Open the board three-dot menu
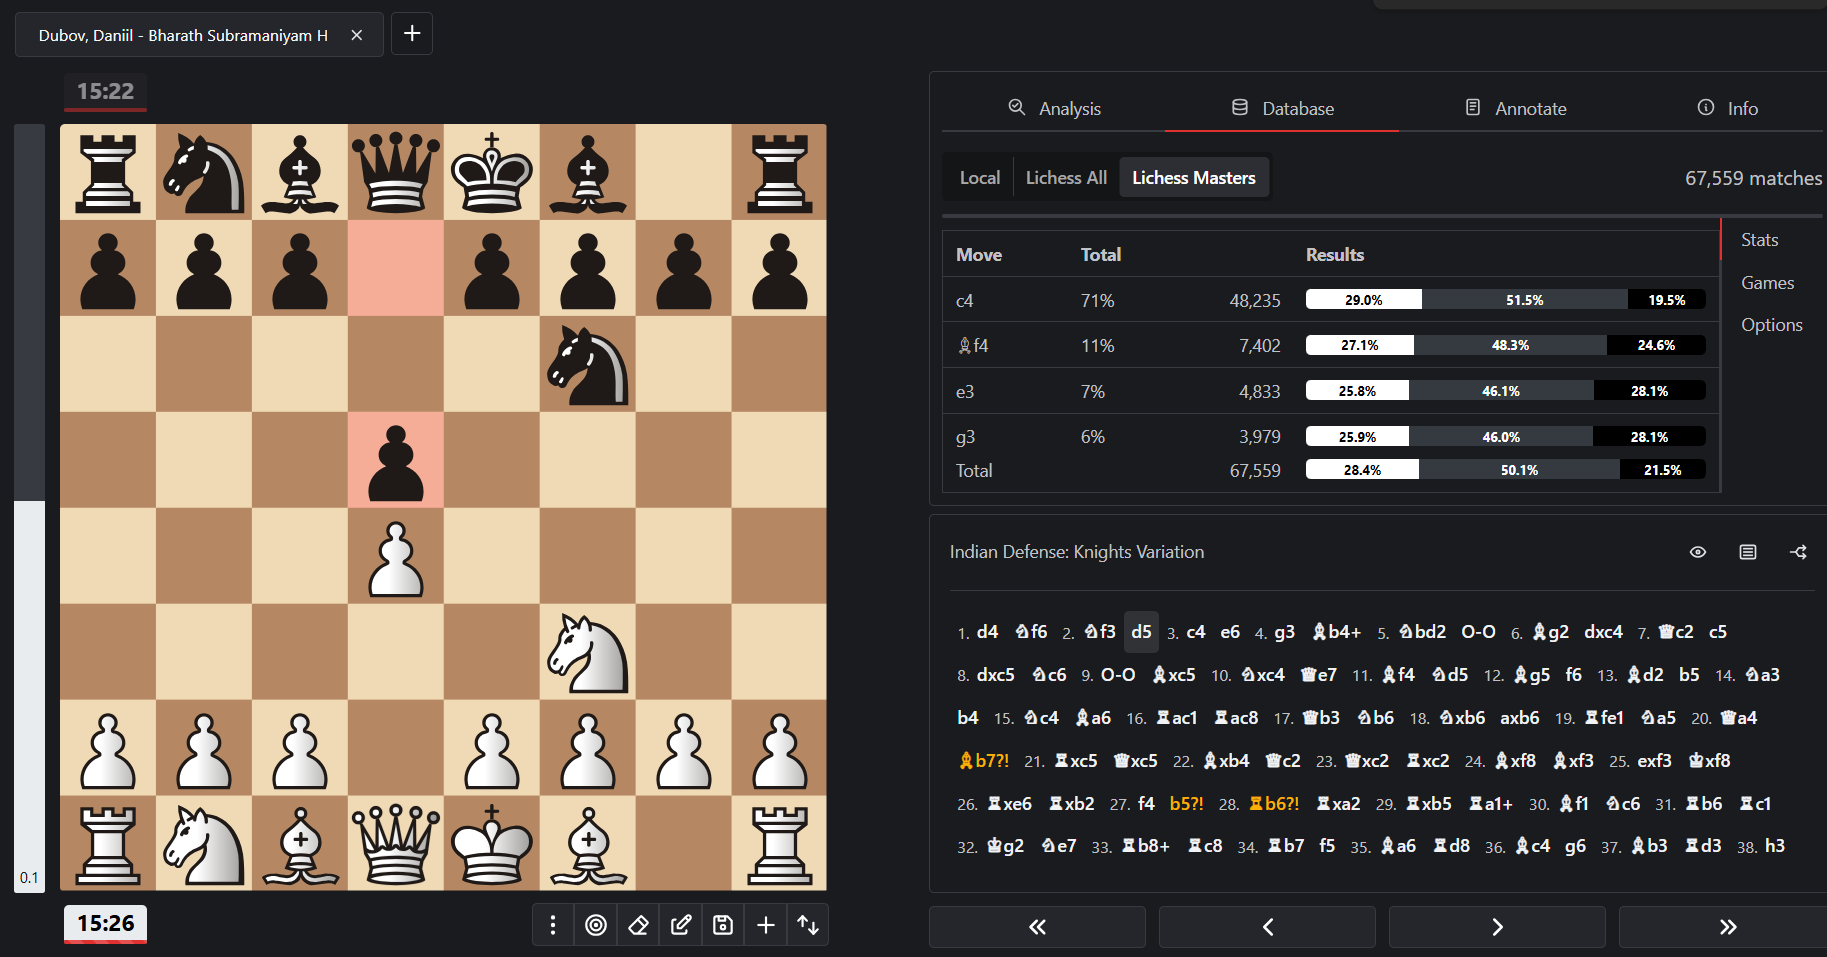This screenshot has height=957, width=1827. coord(553,925)
